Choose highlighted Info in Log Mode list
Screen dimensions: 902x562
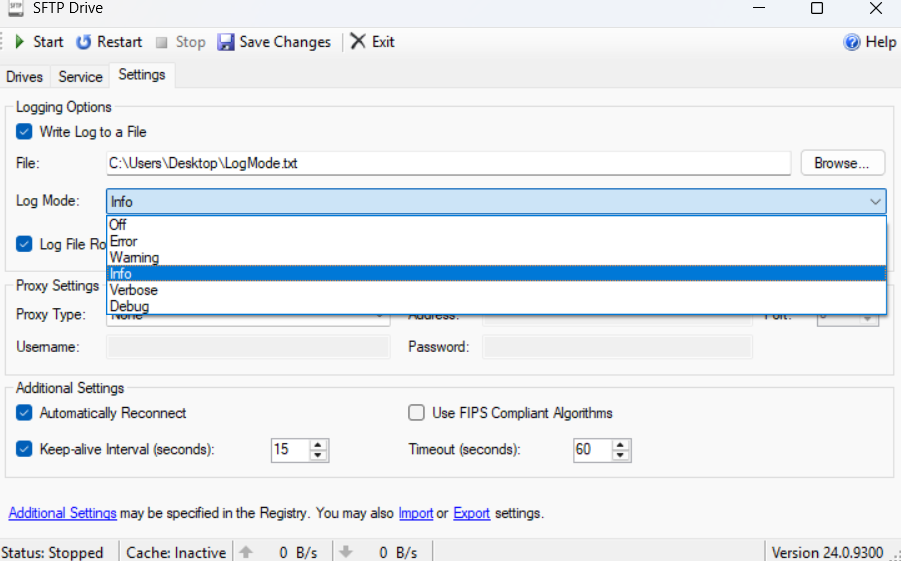[x=496, y=273]
